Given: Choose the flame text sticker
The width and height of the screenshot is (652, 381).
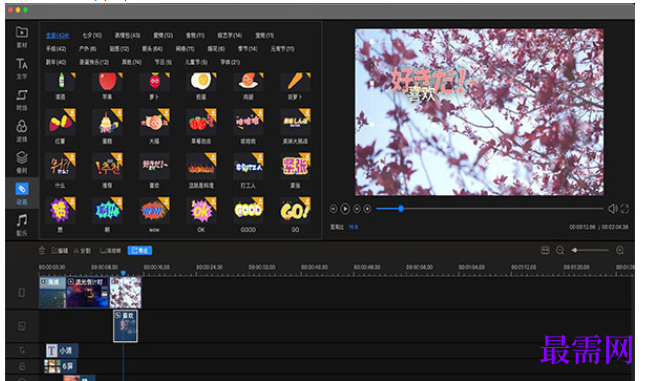Looking at the screenshot, I should (201, 166).
